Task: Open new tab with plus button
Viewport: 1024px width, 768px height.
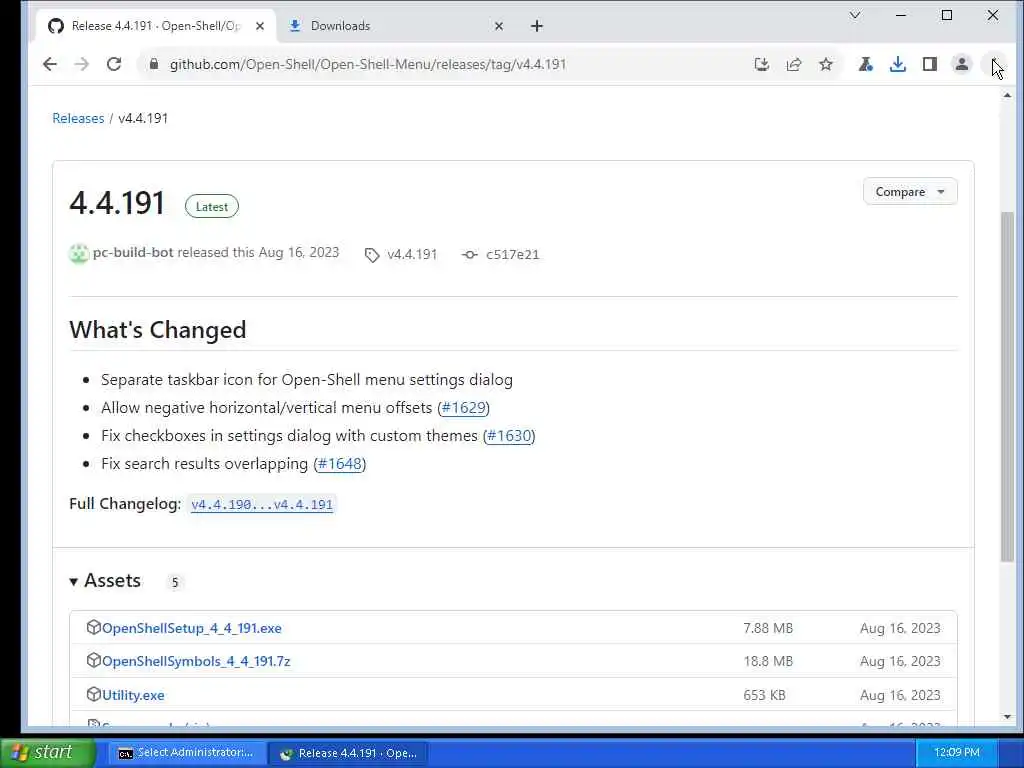Action: [x=537, y=26]
